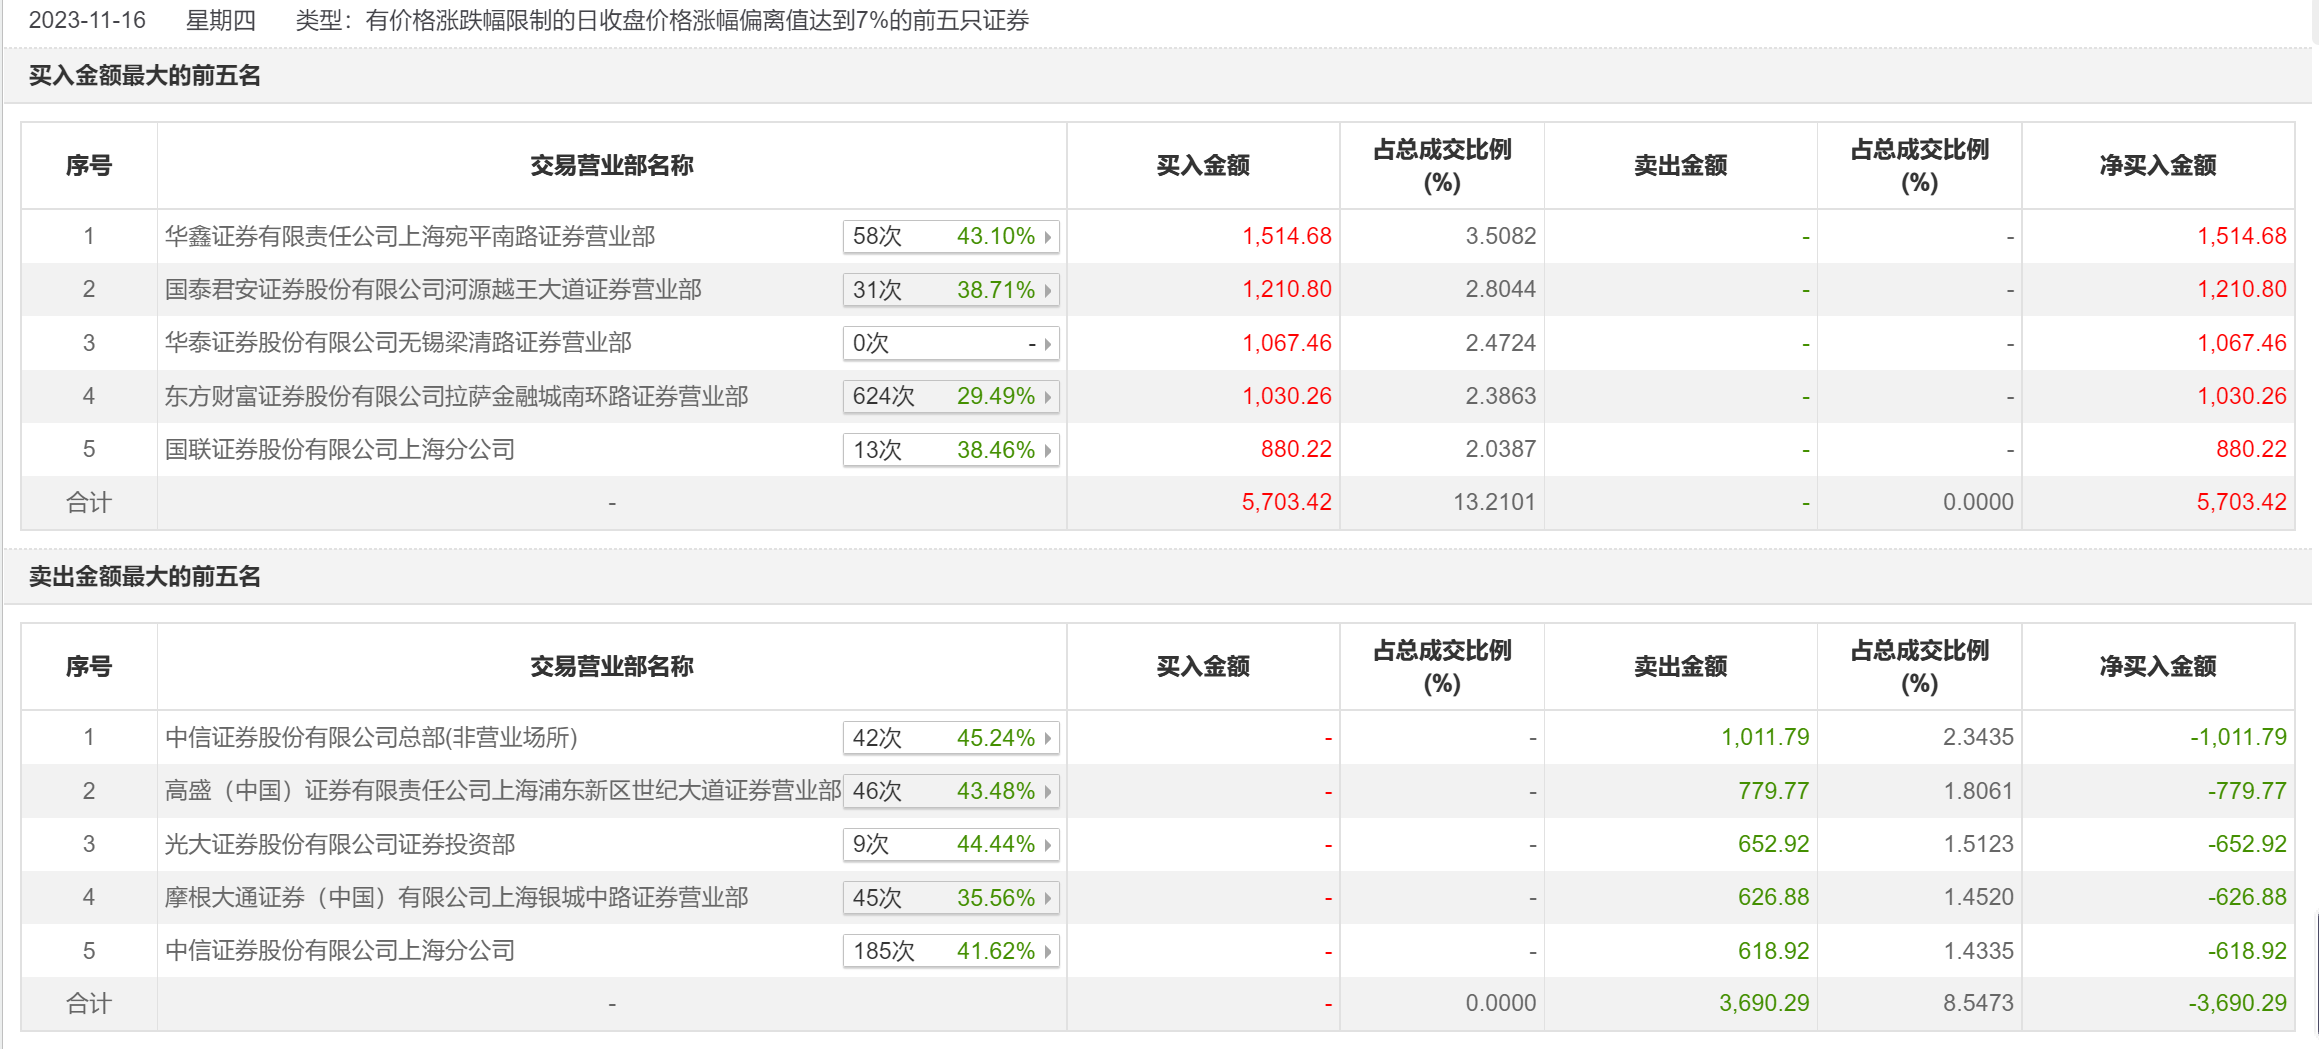Click the ratio value 2.4724
The height and width of the screenshot is (1049, 2319).
tap(1500, 343)
